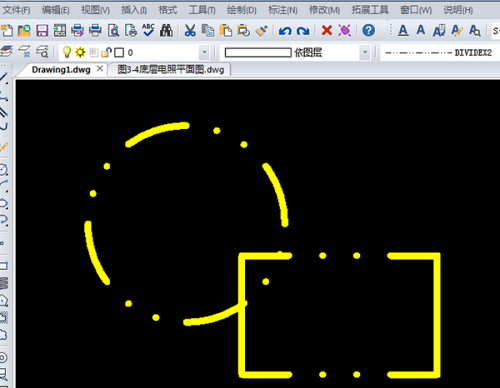Open the 绘制(D) menu
This screenshot has height=388, width=500.
242,10
